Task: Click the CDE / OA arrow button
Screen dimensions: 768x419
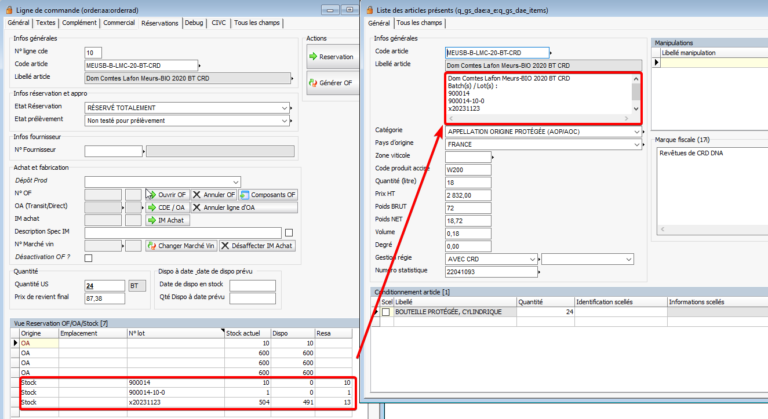Action: 167,207
